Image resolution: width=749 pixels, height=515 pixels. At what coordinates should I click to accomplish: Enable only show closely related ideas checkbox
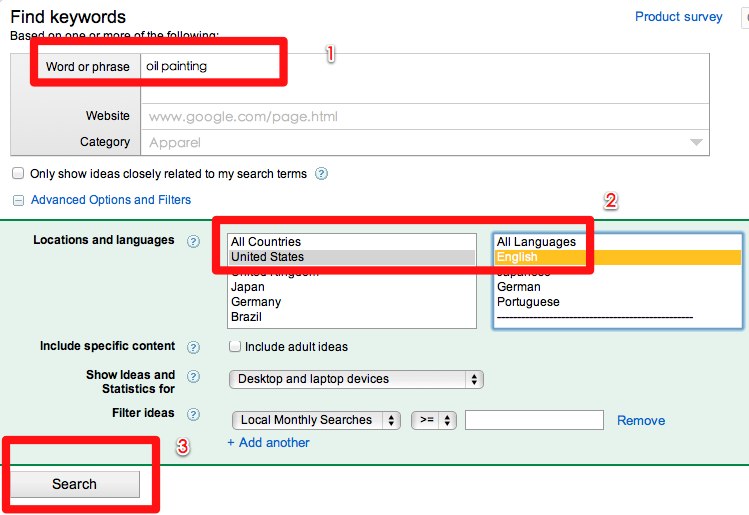(18, 173)
